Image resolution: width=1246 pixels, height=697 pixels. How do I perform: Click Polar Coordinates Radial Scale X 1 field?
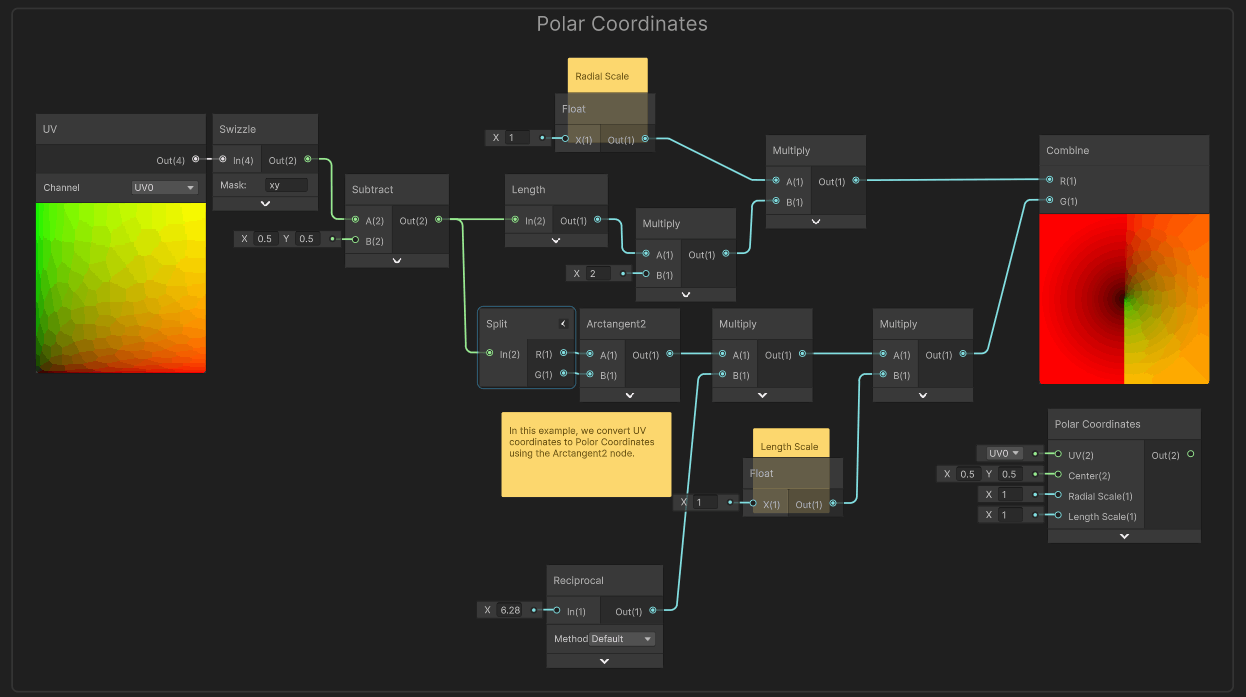tap(1010, 495)
